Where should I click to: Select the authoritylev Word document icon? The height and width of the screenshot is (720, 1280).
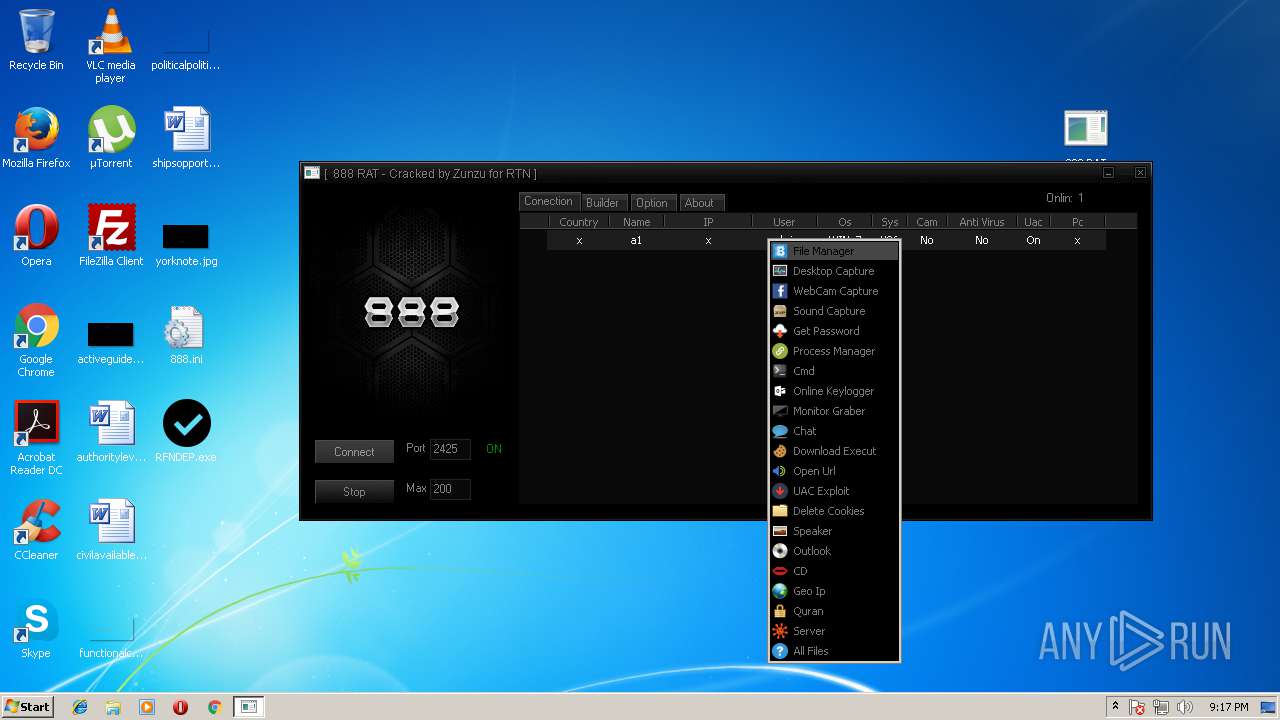coord(111,432)
